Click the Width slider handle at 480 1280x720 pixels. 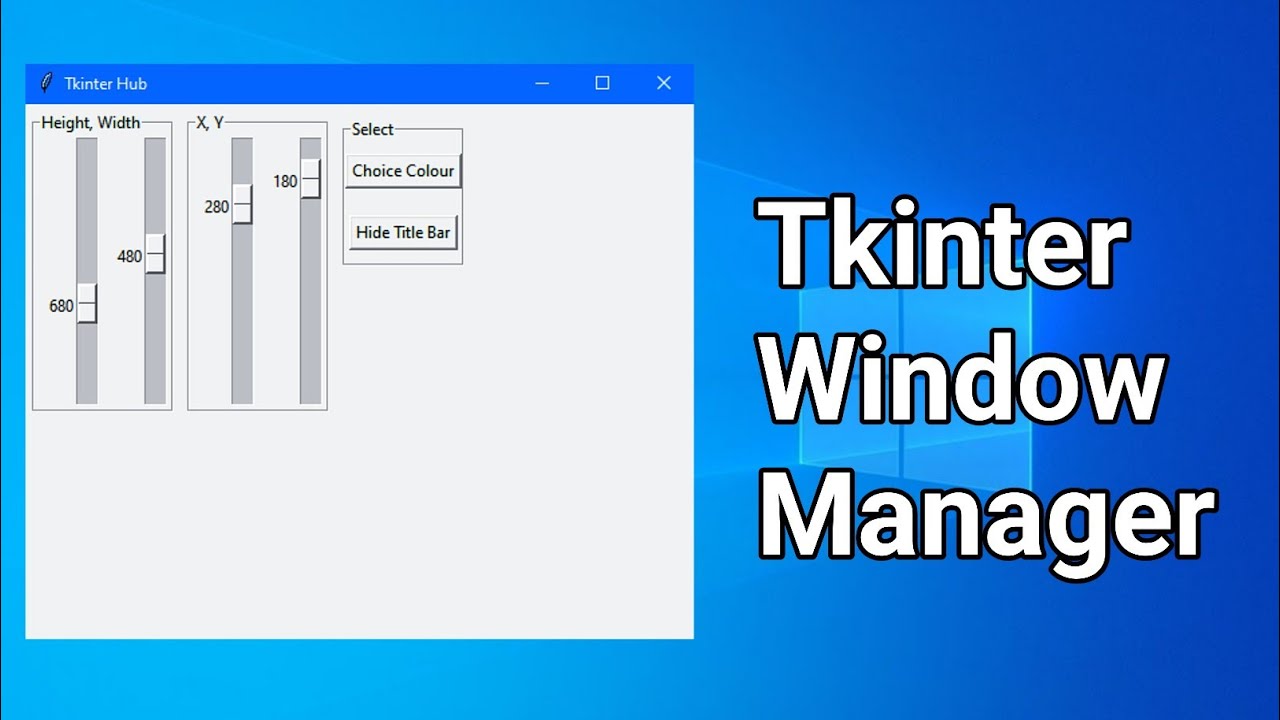coord(155,254)
